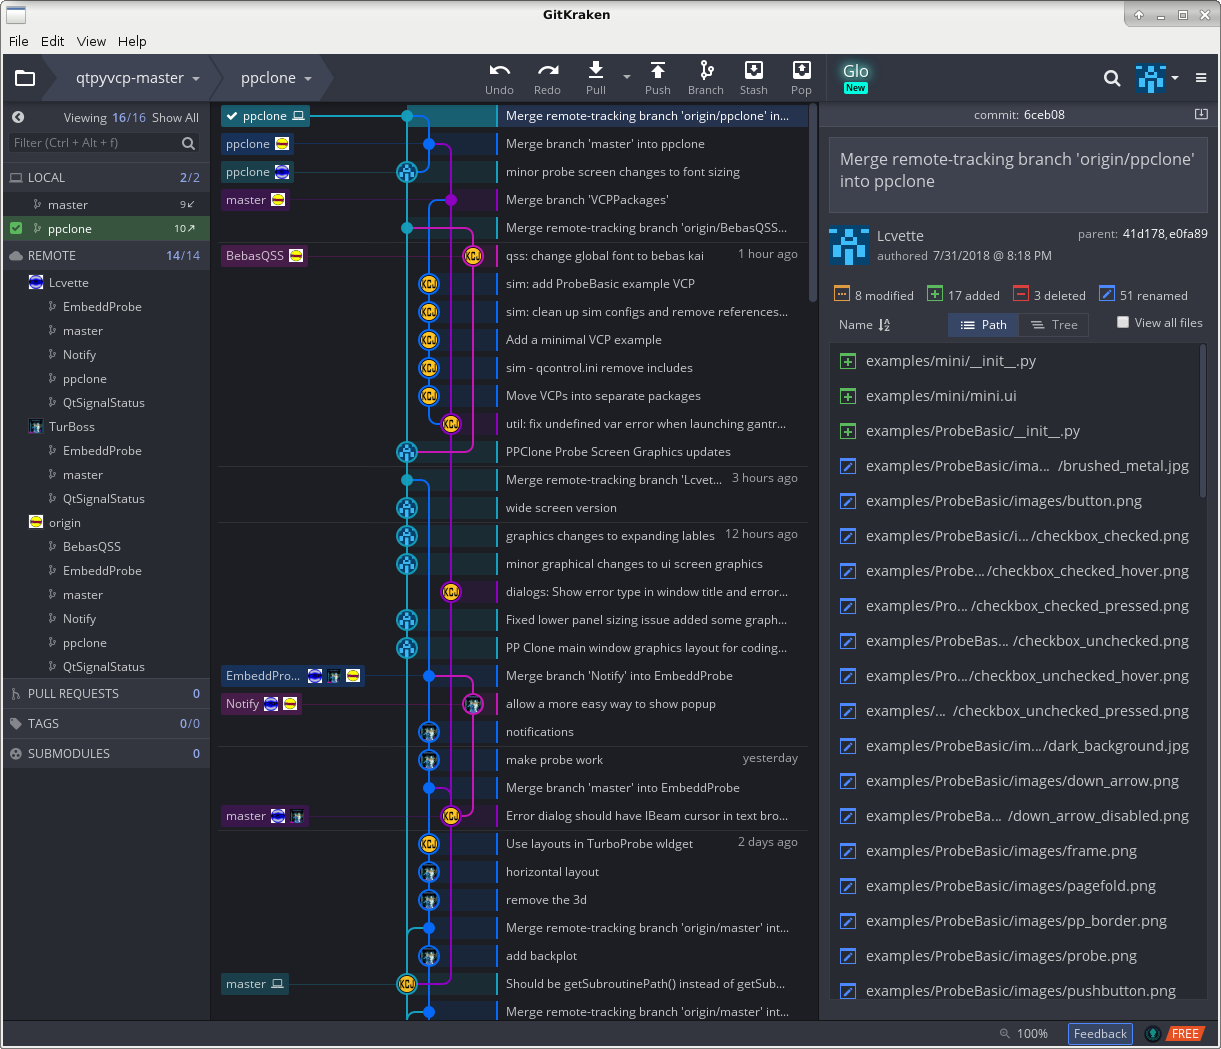Select local master branch in sidebar
This screenshot has height=1049, width=1221.
[x=68, y=205]
